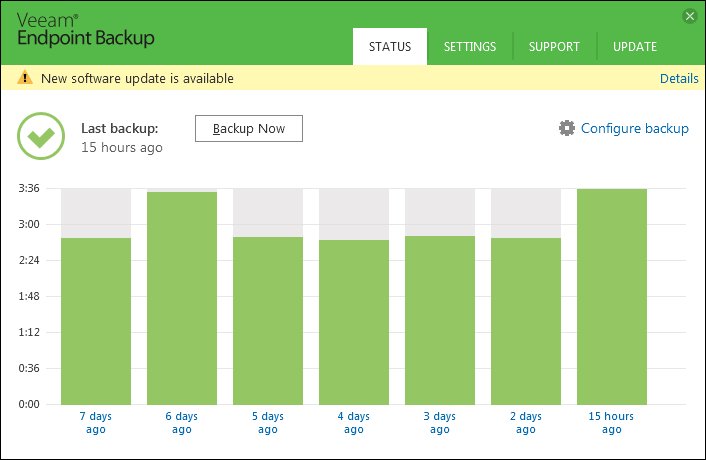Click the 1:12 y-axis value
The image size is (706, 460).
(29, 332)
